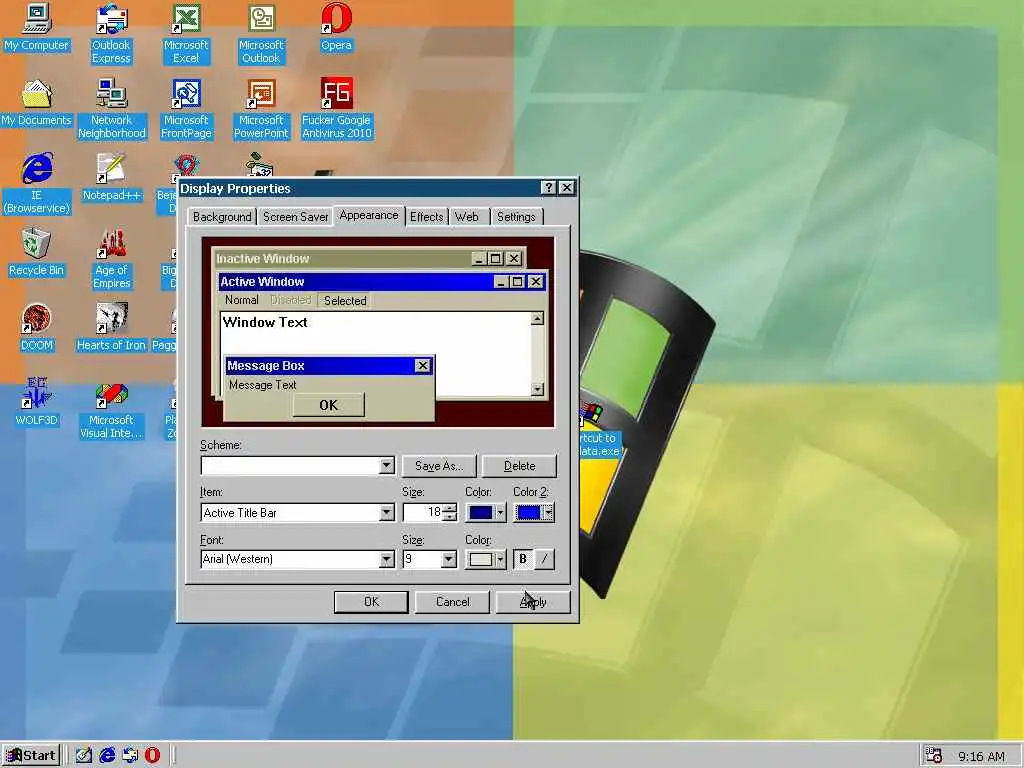This screenshot has width=1024, height=768.
Task: Select the Microsoft Visual InterDev shortcut
Action: pyautogui.click(x=112, y=409)
